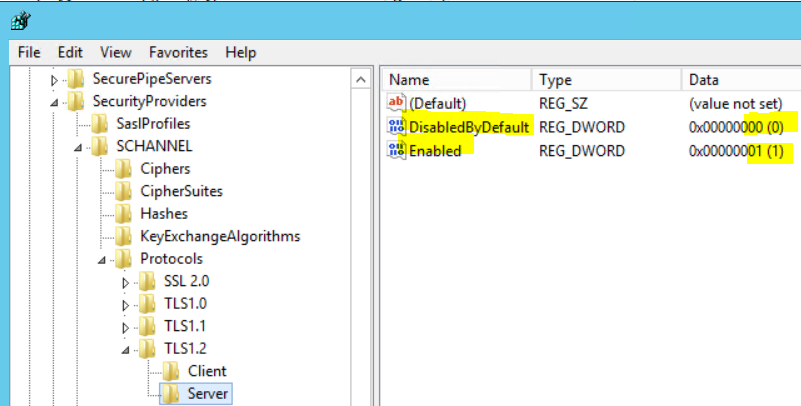Viewport: 801px width, 406px height.
Task: Click the SecurityProviders folder icon
Action: tap(76, 101)
